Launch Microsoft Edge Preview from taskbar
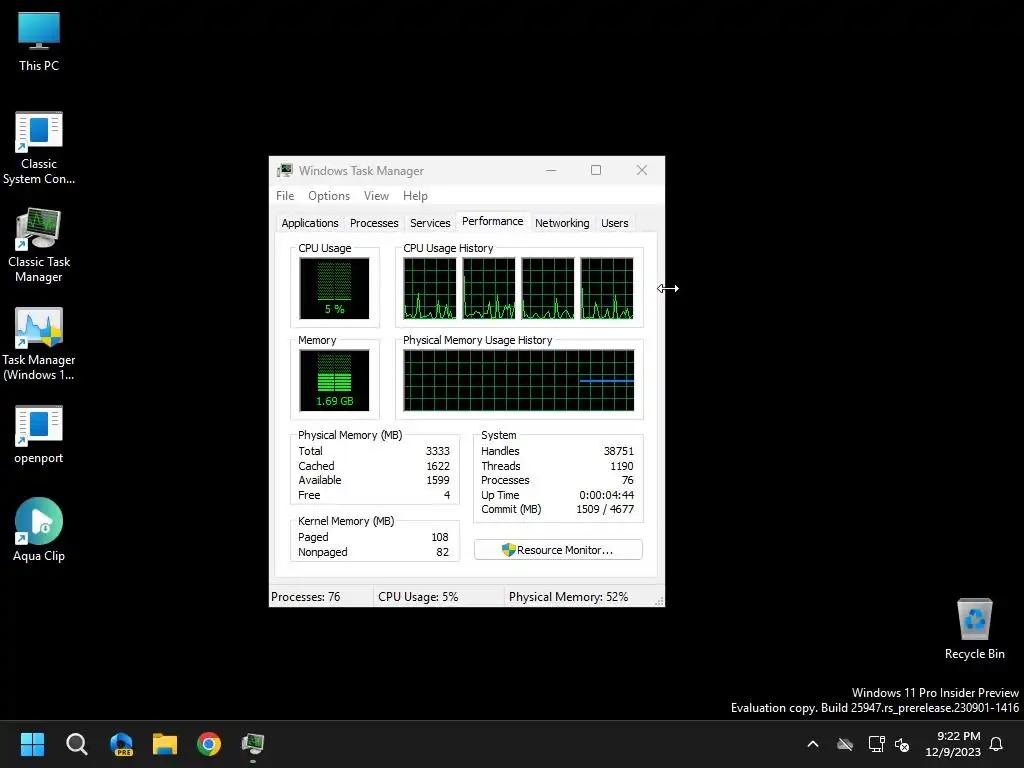The height and width of the screenshot is (768, 1024). [x=121, y=744]
